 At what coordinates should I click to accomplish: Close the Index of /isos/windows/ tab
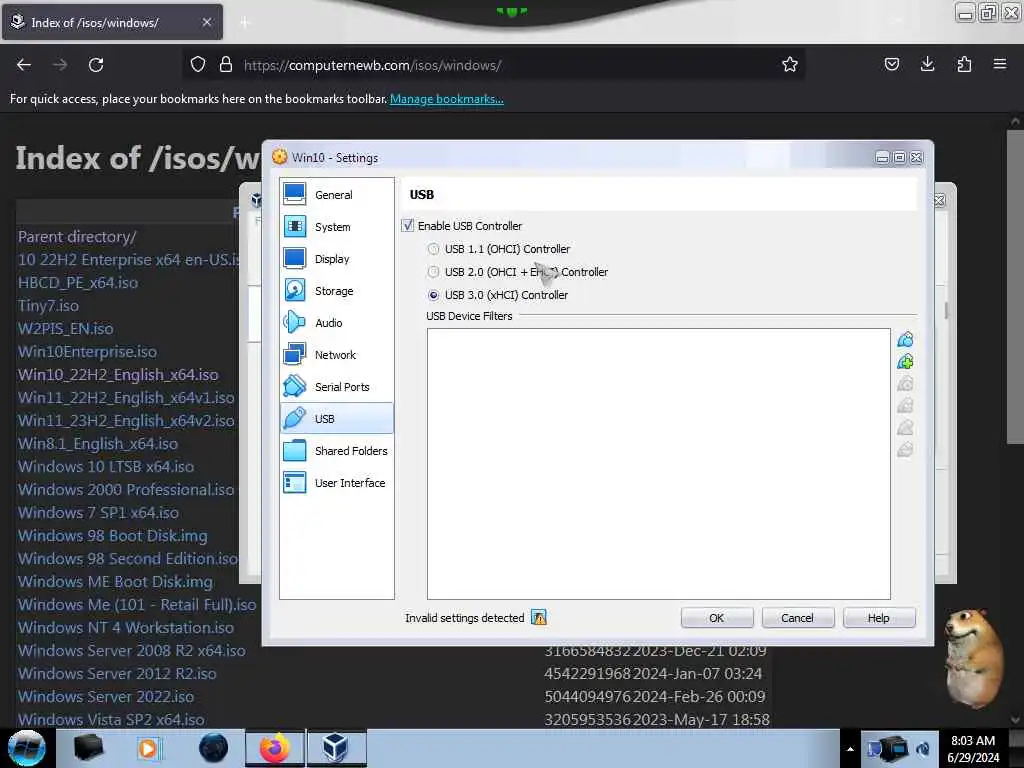(x=207, y=23)
